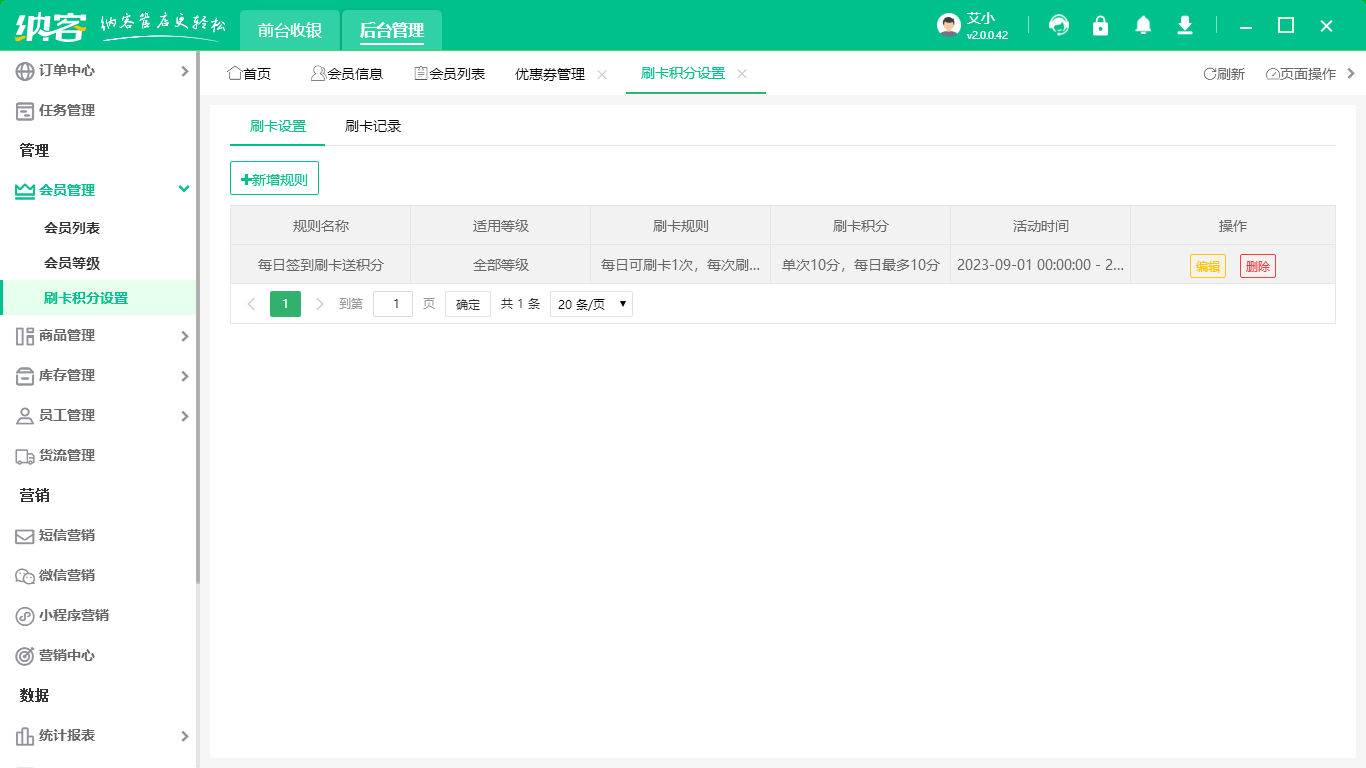Open customer service headset icon

click(1059, 25)
